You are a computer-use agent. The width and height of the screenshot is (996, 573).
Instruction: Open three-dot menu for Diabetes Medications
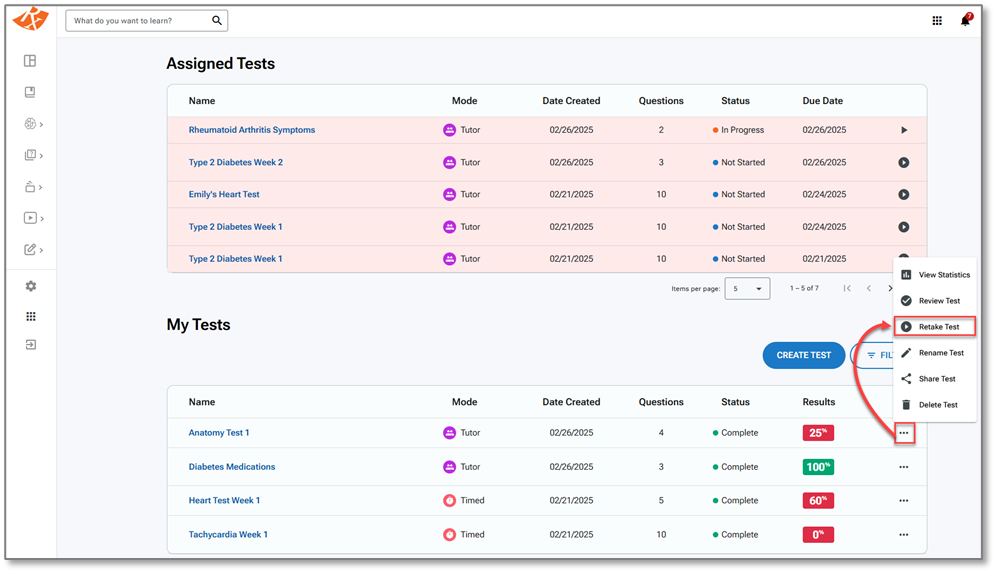pos(903,467)
